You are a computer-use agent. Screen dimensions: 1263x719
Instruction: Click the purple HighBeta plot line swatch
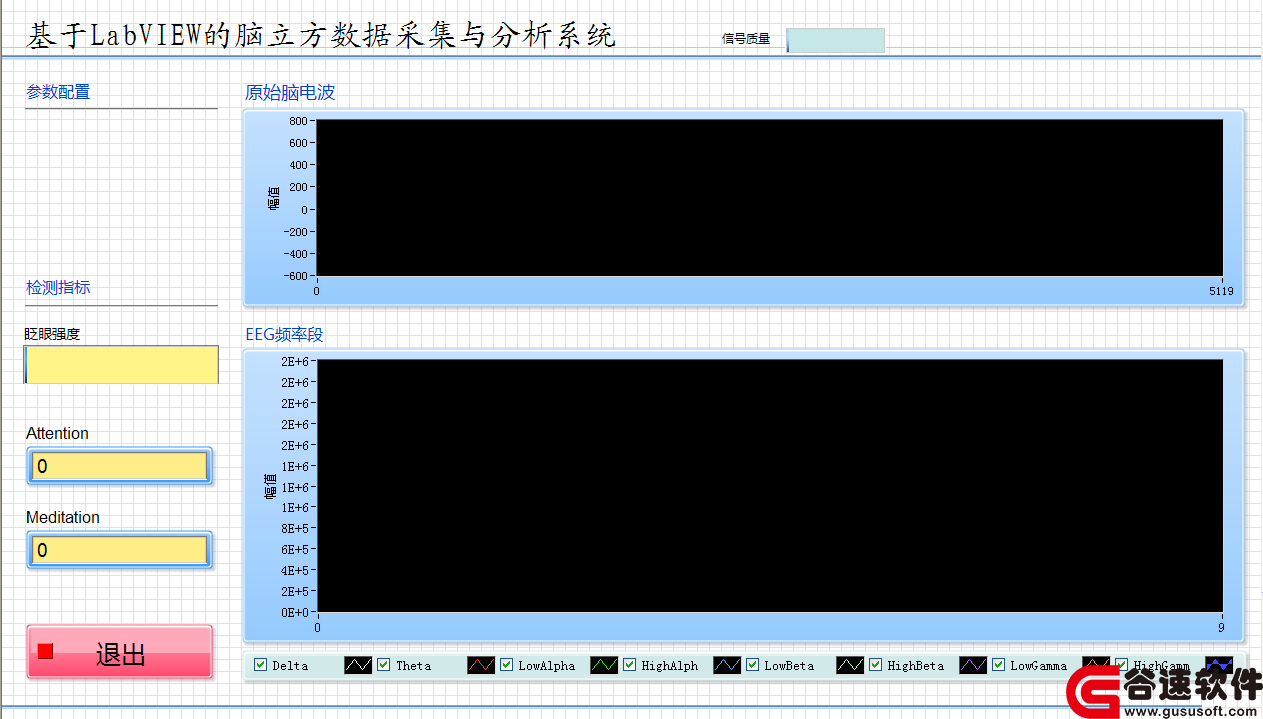(x=973, y=665)
